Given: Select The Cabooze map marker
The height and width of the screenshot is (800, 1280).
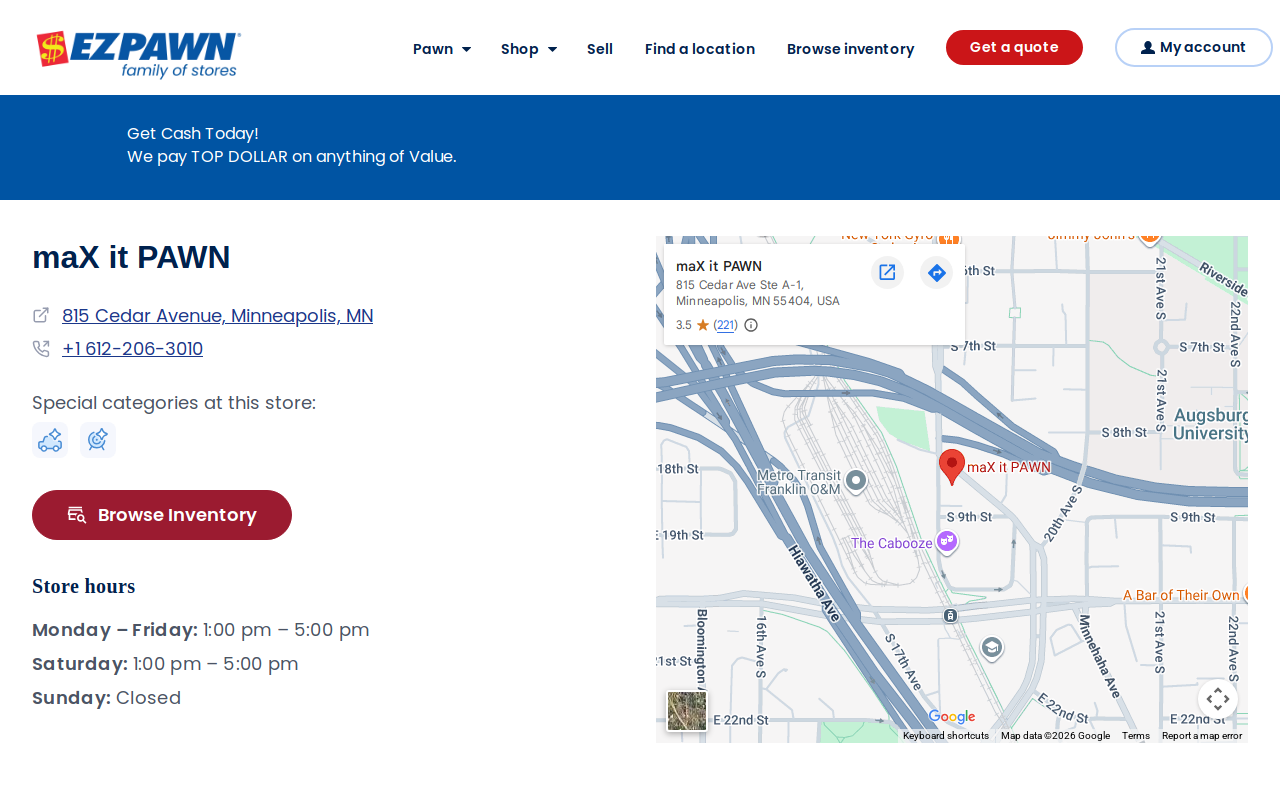Looking at the screenshot, I should pyautogui.click(x=947, y=542).
